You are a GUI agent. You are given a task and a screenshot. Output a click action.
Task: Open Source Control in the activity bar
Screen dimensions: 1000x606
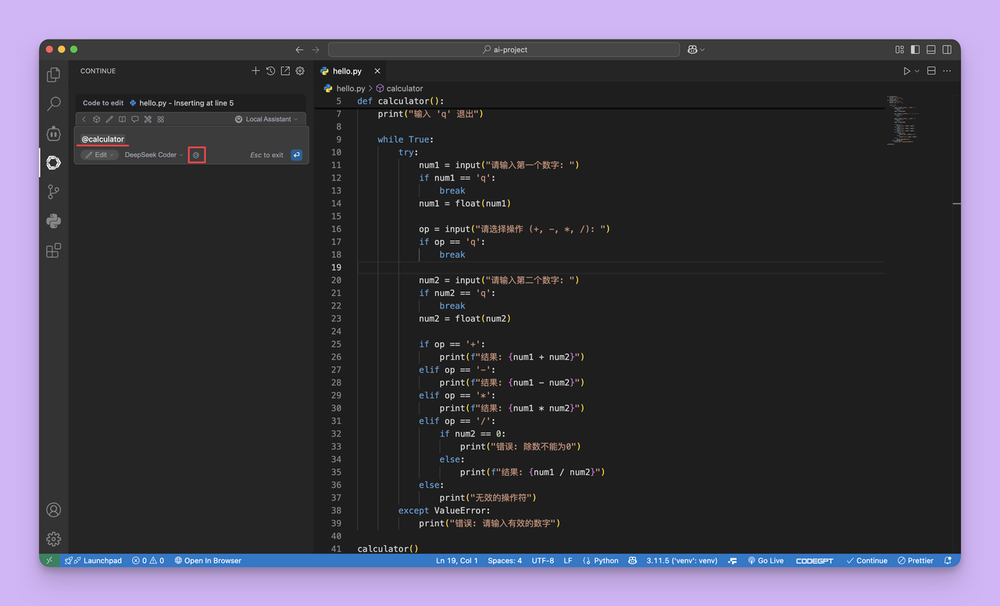click(54, 192)
